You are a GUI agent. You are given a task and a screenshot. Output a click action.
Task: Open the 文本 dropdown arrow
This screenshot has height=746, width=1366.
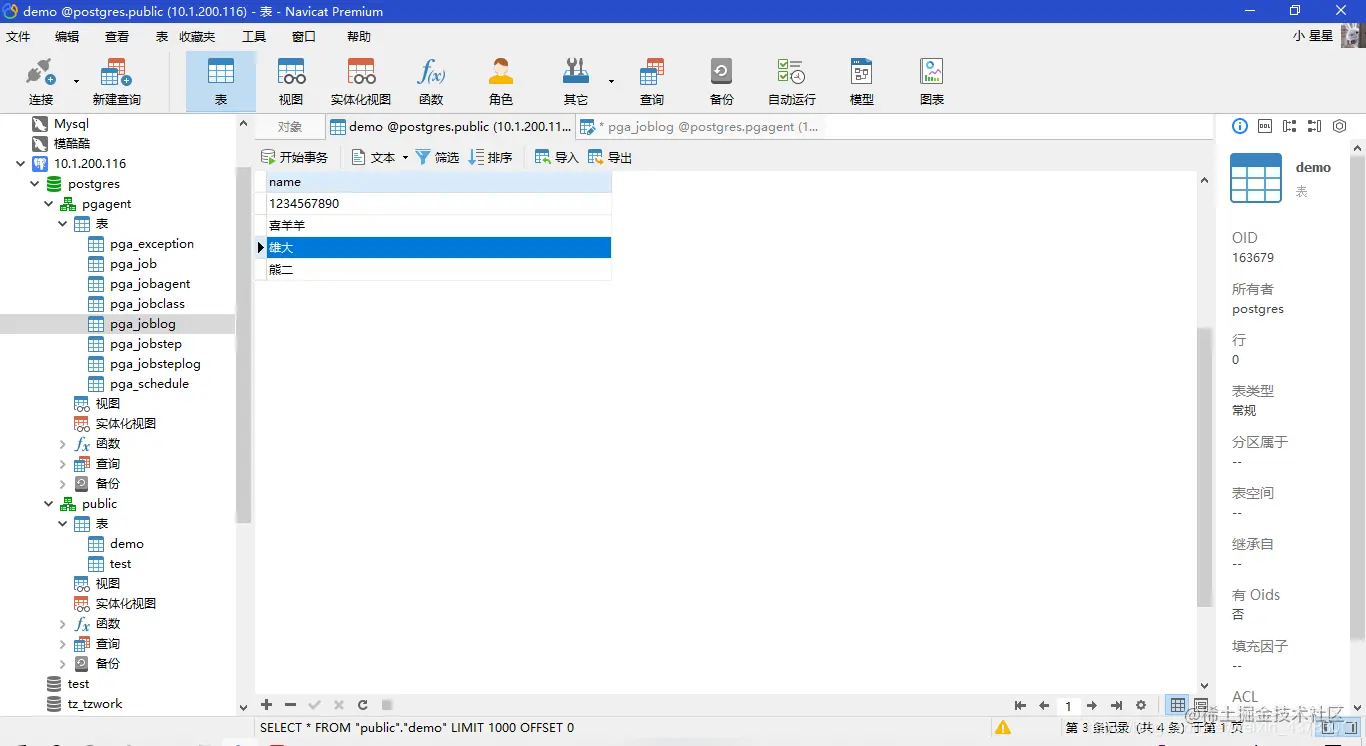[405, 158]
